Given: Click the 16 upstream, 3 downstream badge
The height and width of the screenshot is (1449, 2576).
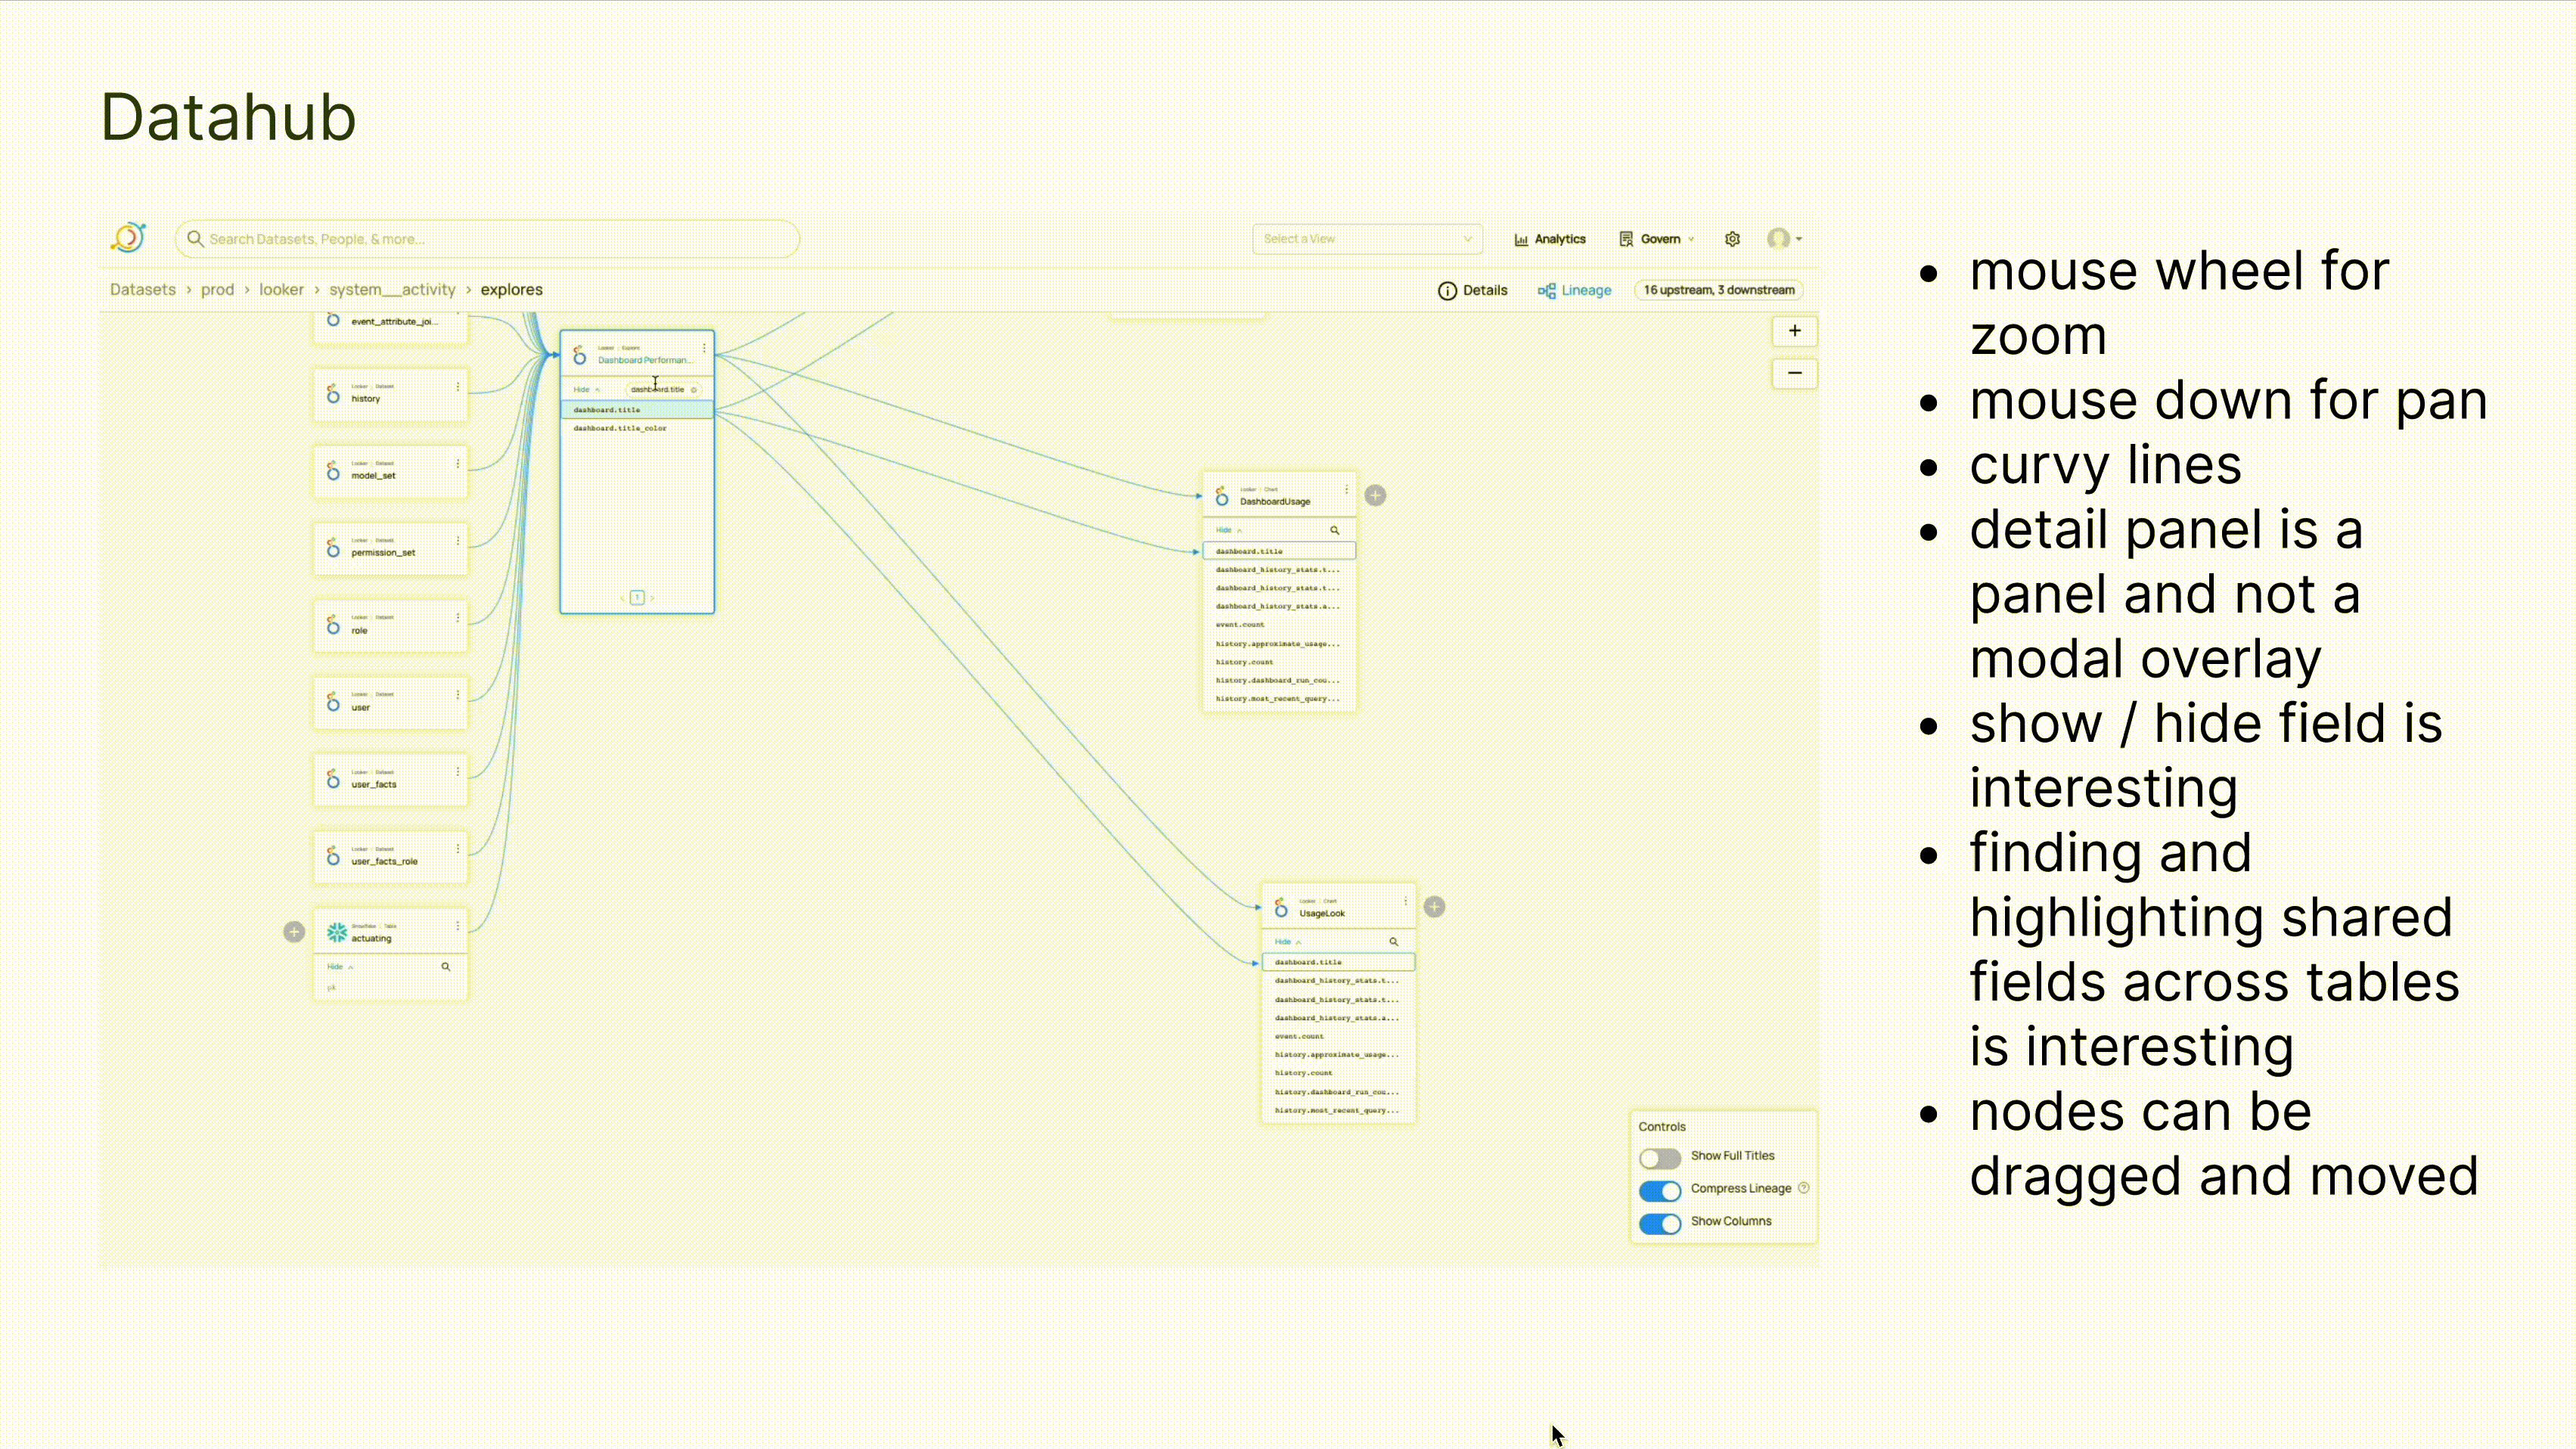Looking at the screenshot, I should (1719, 290).
